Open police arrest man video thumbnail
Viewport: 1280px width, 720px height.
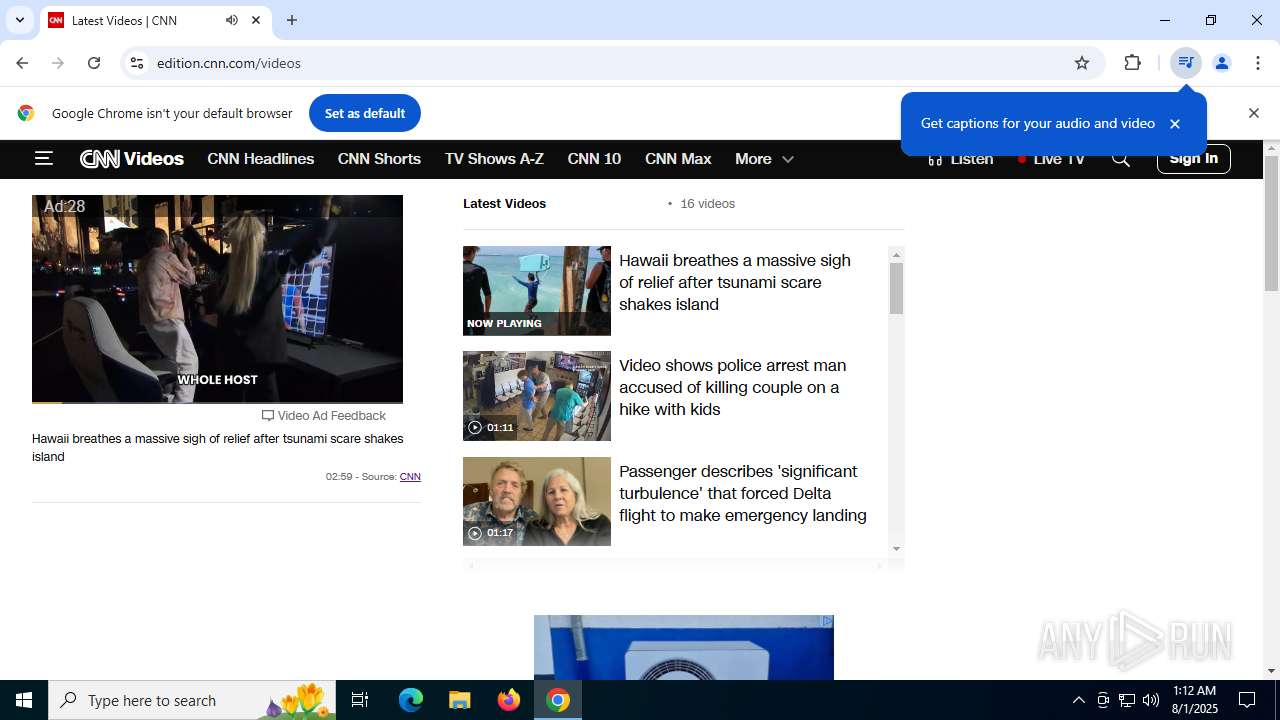537,396
